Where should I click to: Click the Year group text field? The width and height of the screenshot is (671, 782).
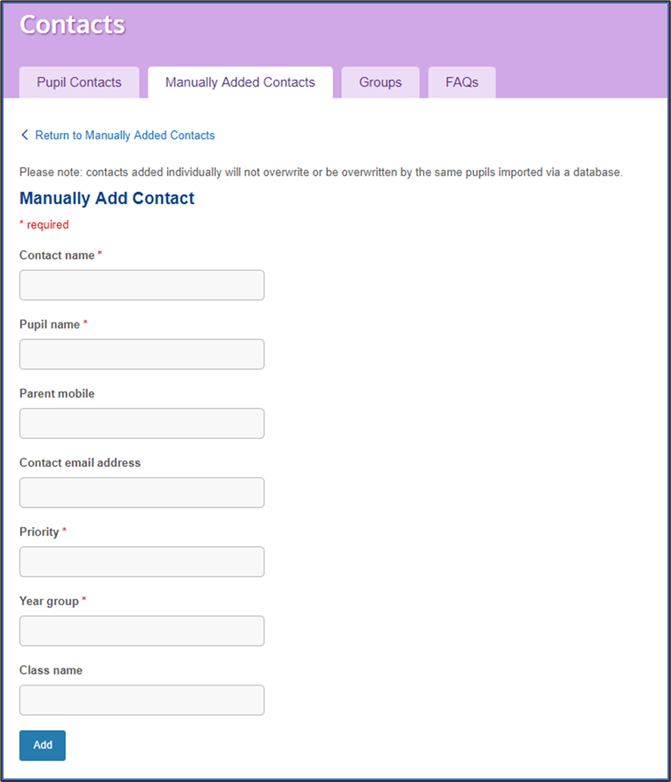click(x=142, y=631)
